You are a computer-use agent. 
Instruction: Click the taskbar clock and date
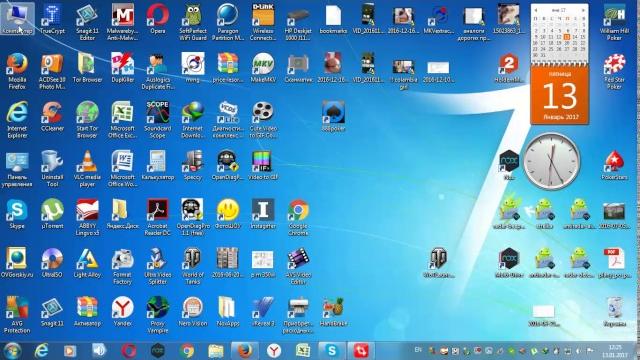point(614,351)
